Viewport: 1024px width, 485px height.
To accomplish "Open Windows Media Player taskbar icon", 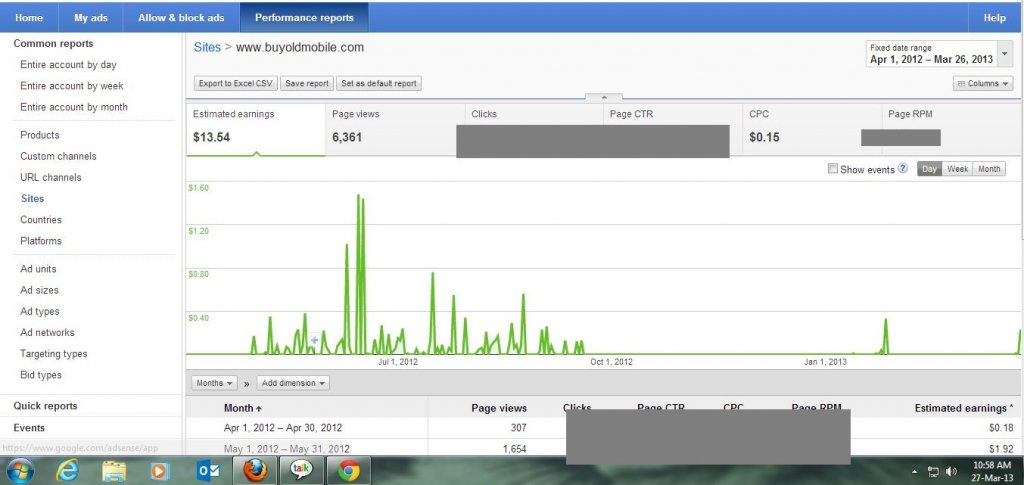I will [x=159, y=471].
